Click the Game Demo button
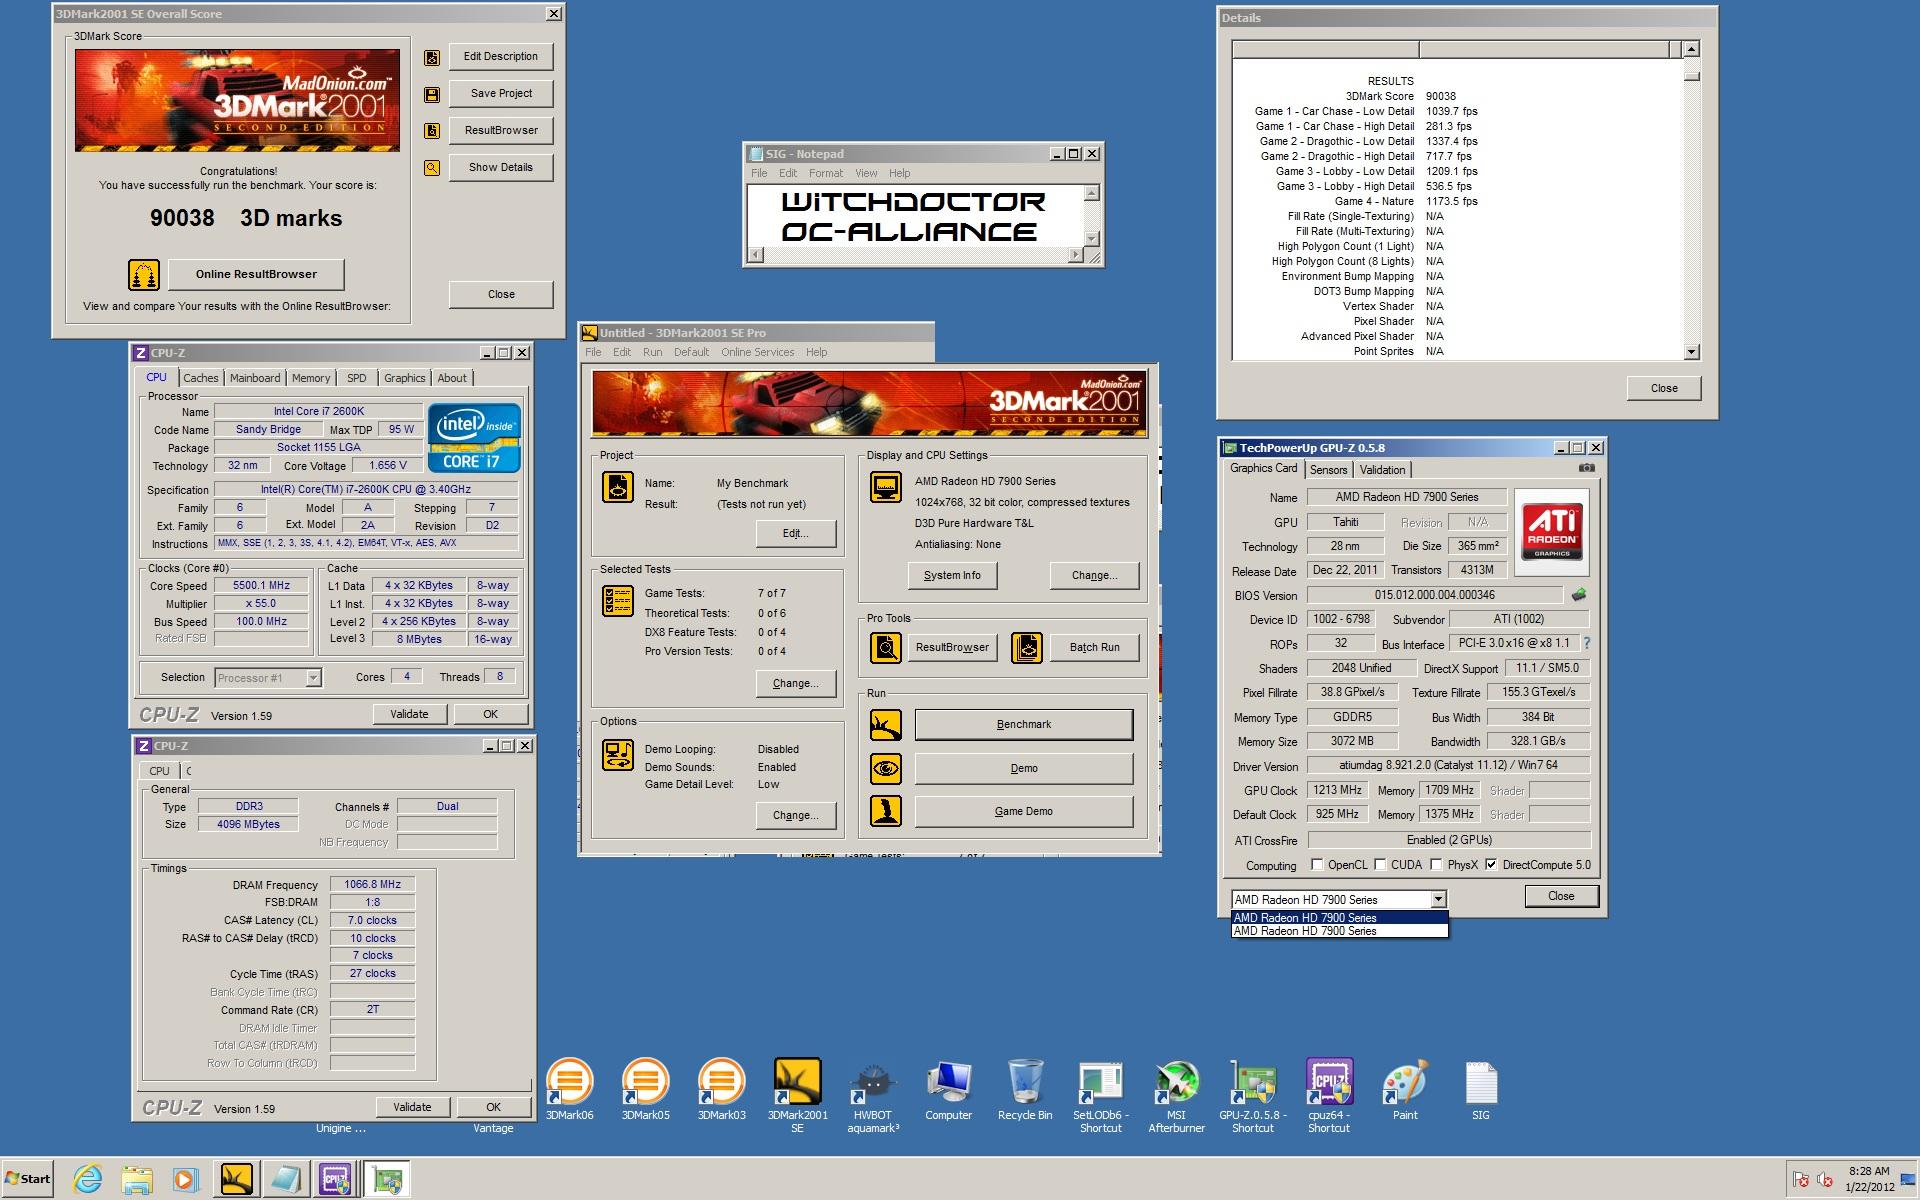 [1024, 811]
